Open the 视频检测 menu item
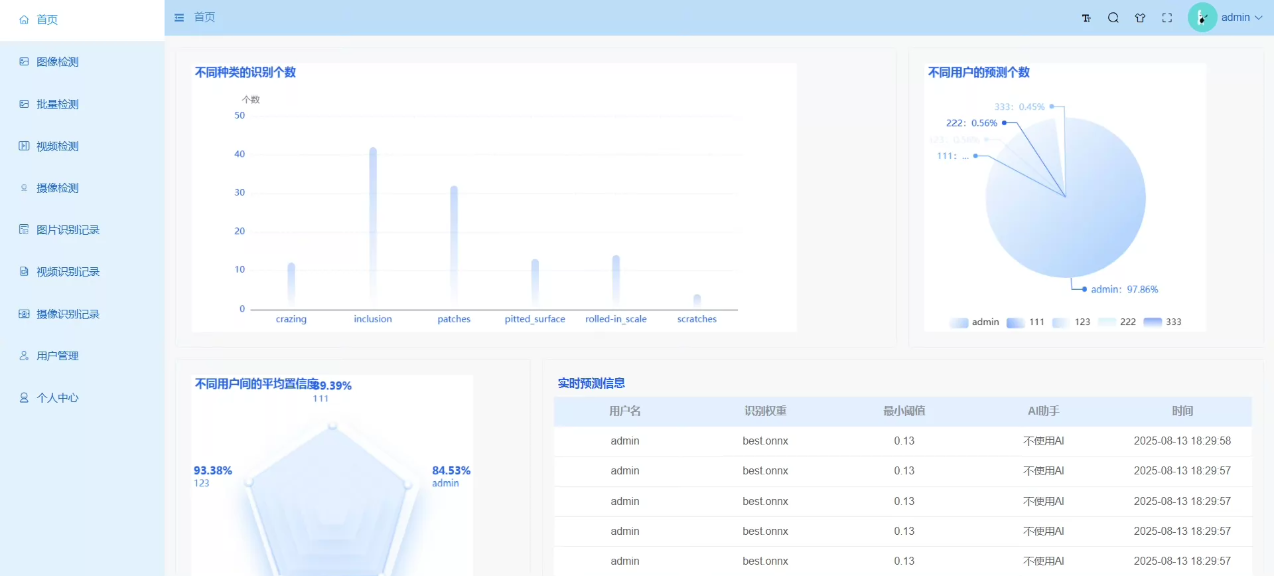 82,146
